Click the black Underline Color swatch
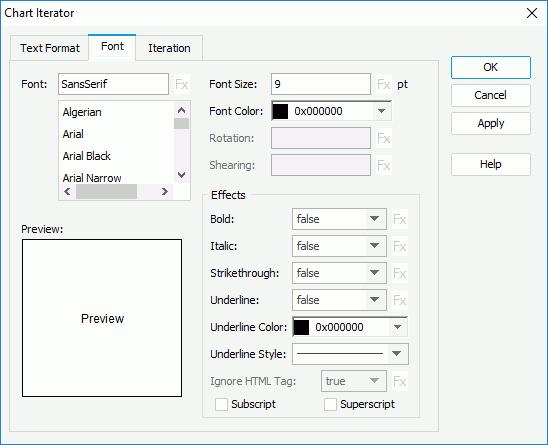This screenshot has height=445, width=548. (x=301, y=328)
